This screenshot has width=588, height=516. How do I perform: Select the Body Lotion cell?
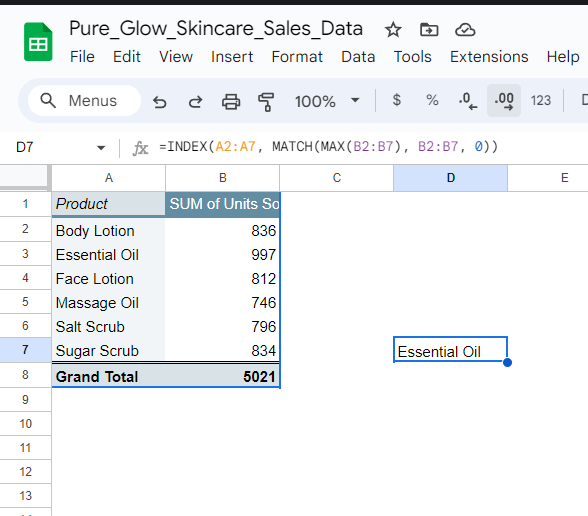108,231
